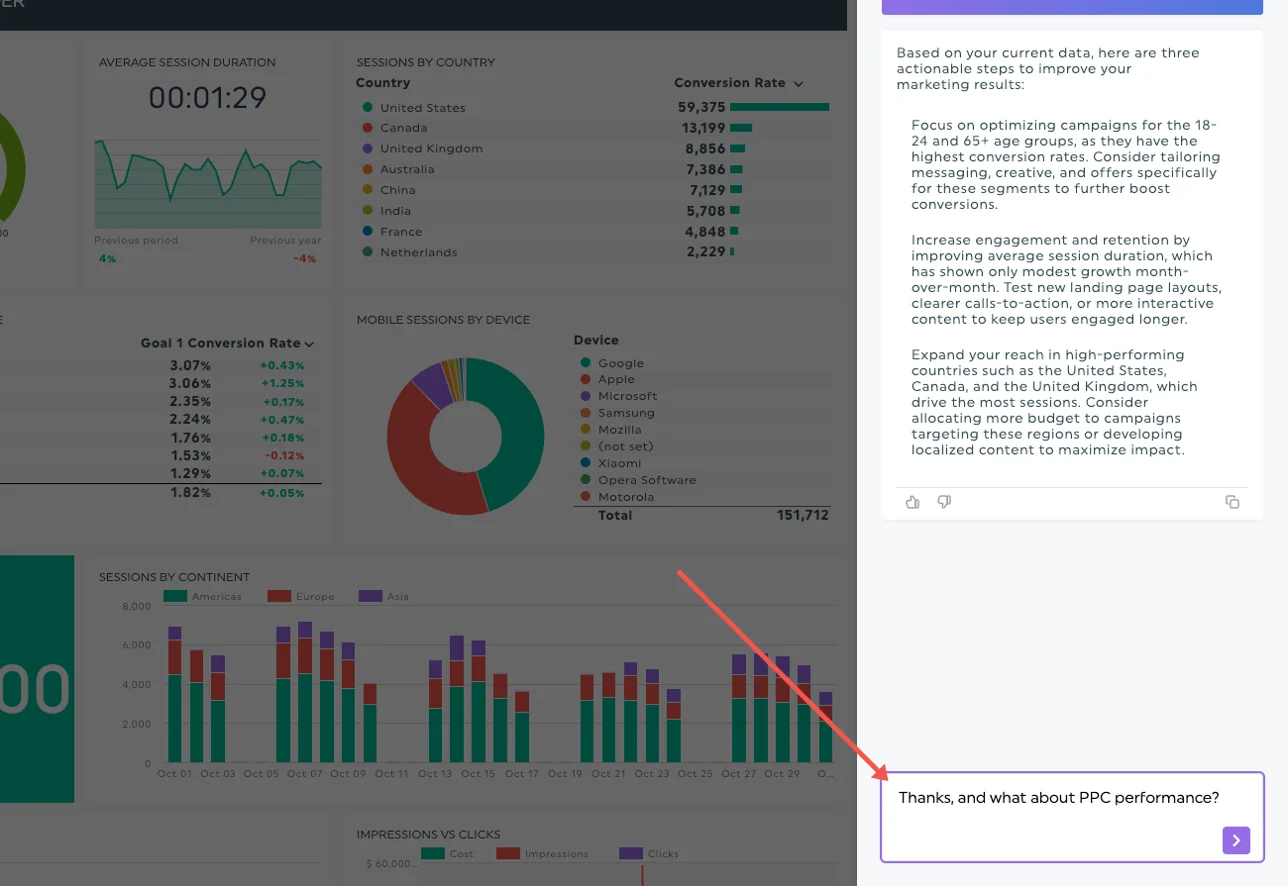This screenshot has height=886, width=1288.
Task: Toggle Asia series in continent legend
Action: (x=384, y=597)
